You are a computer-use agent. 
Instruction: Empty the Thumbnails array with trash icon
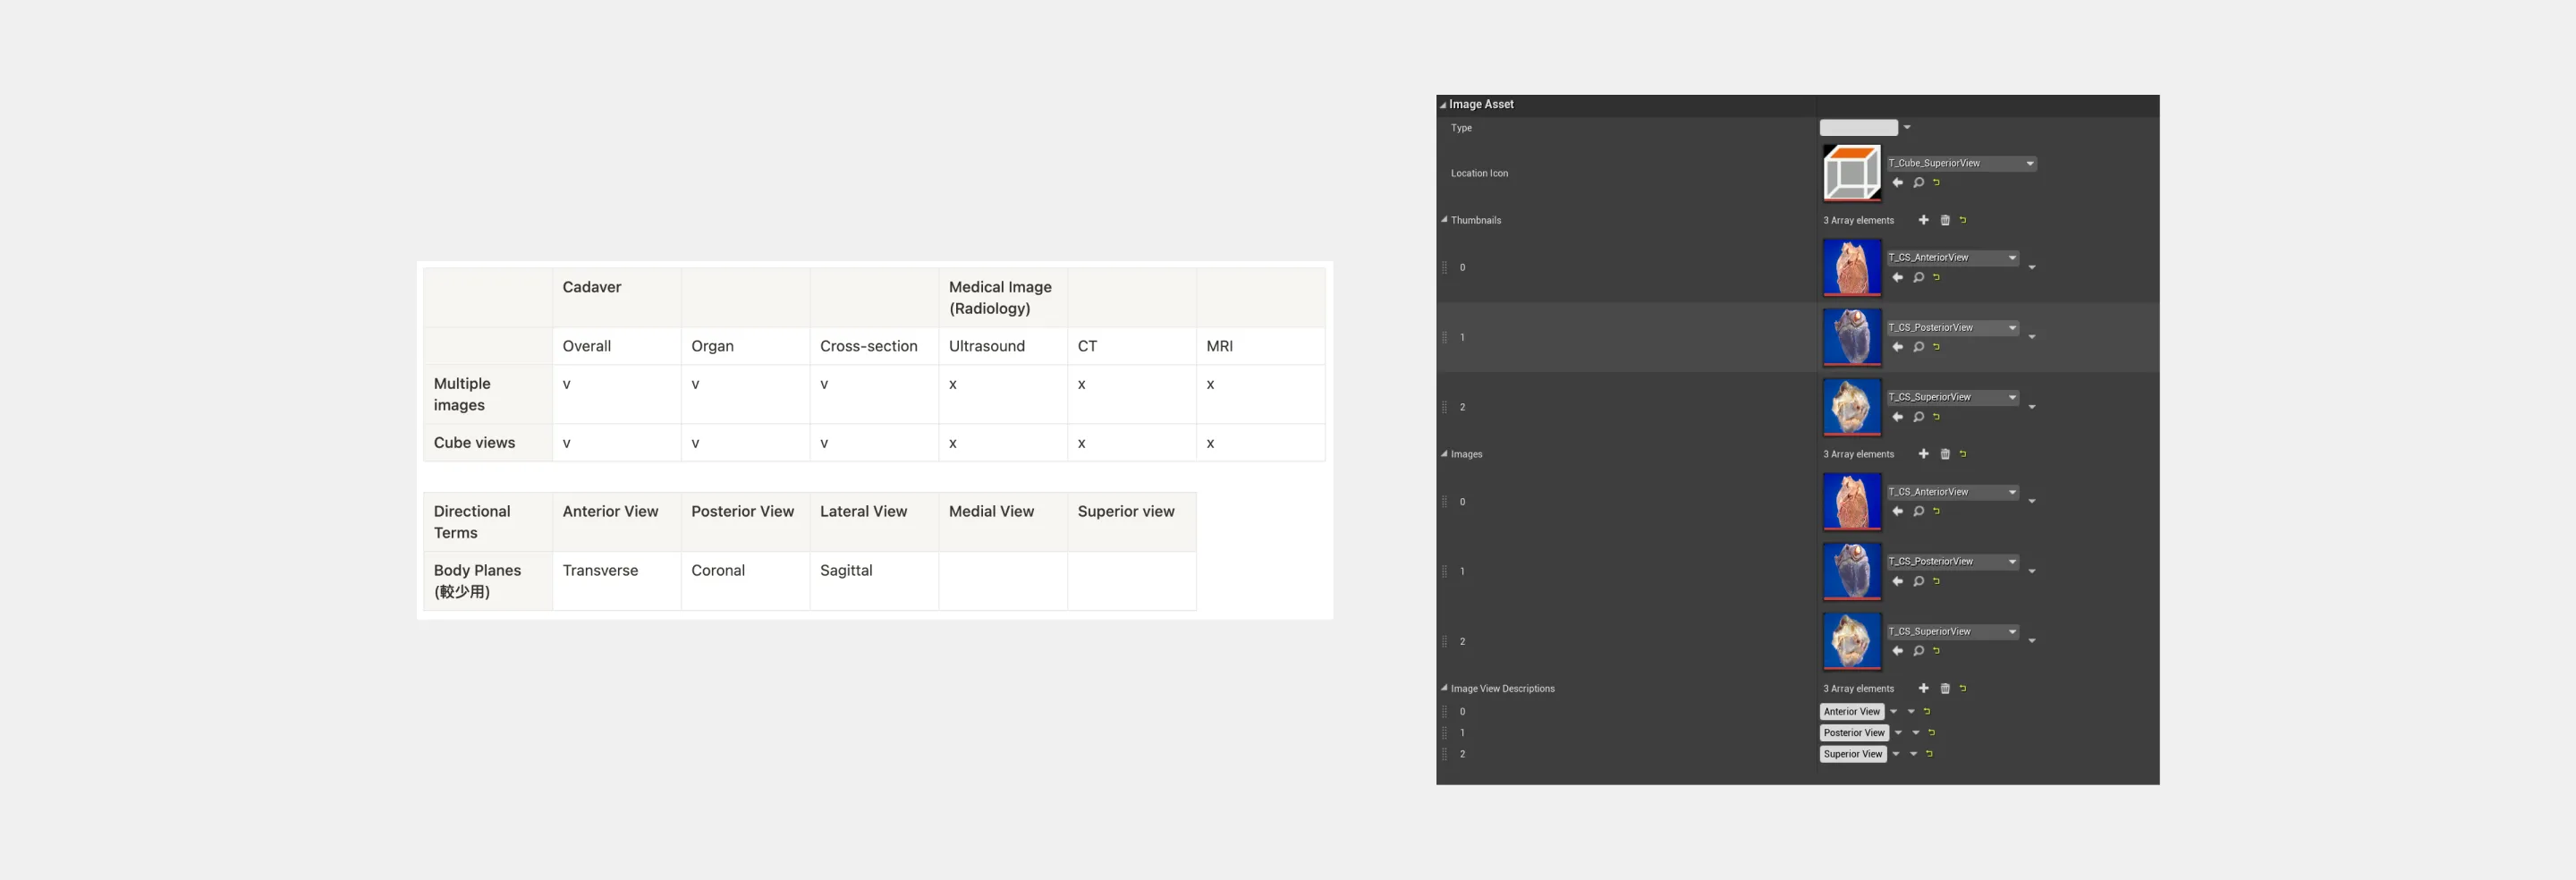(1945, 220)
